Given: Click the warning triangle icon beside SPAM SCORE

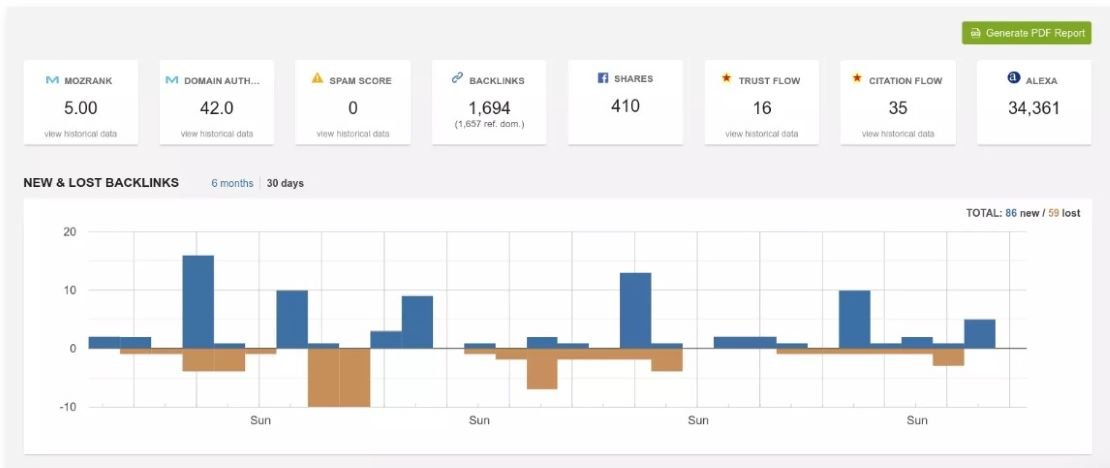Looking at the screenshot, I should [x=317, y=78].
